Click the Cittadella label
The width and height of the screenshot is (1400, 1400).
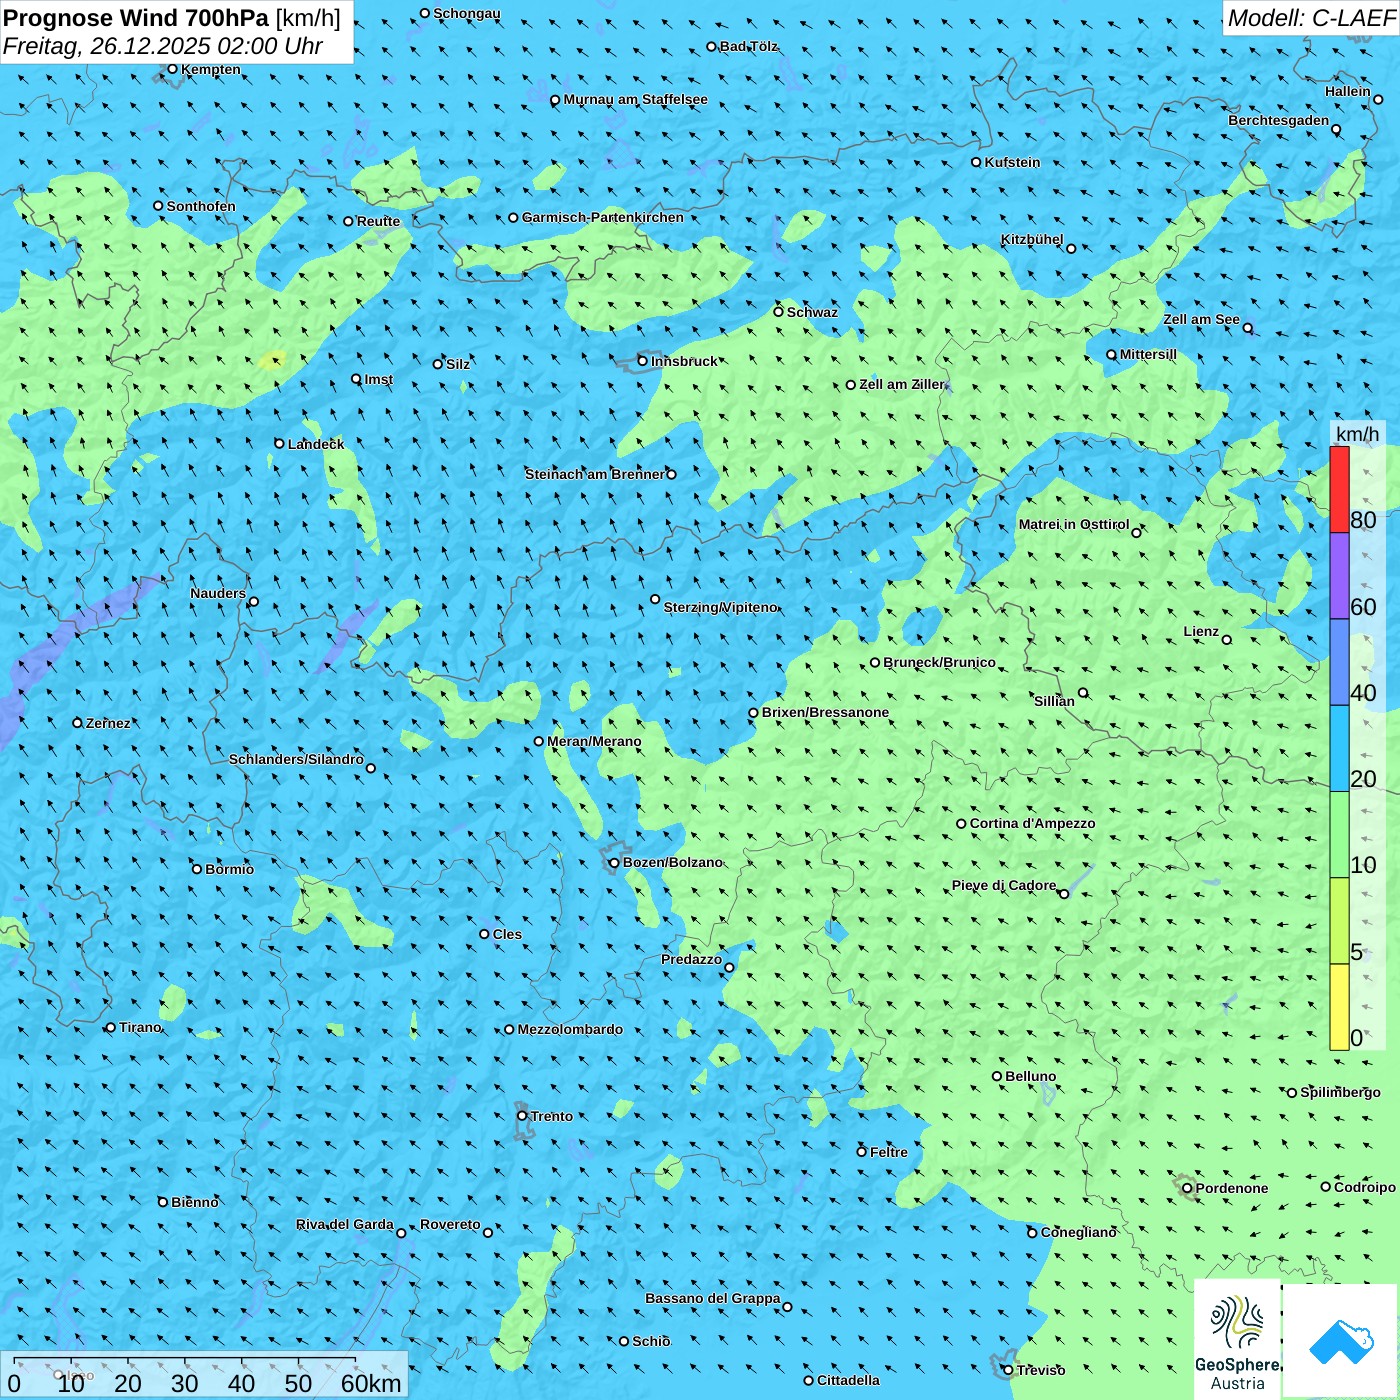tap(849, 1380)
